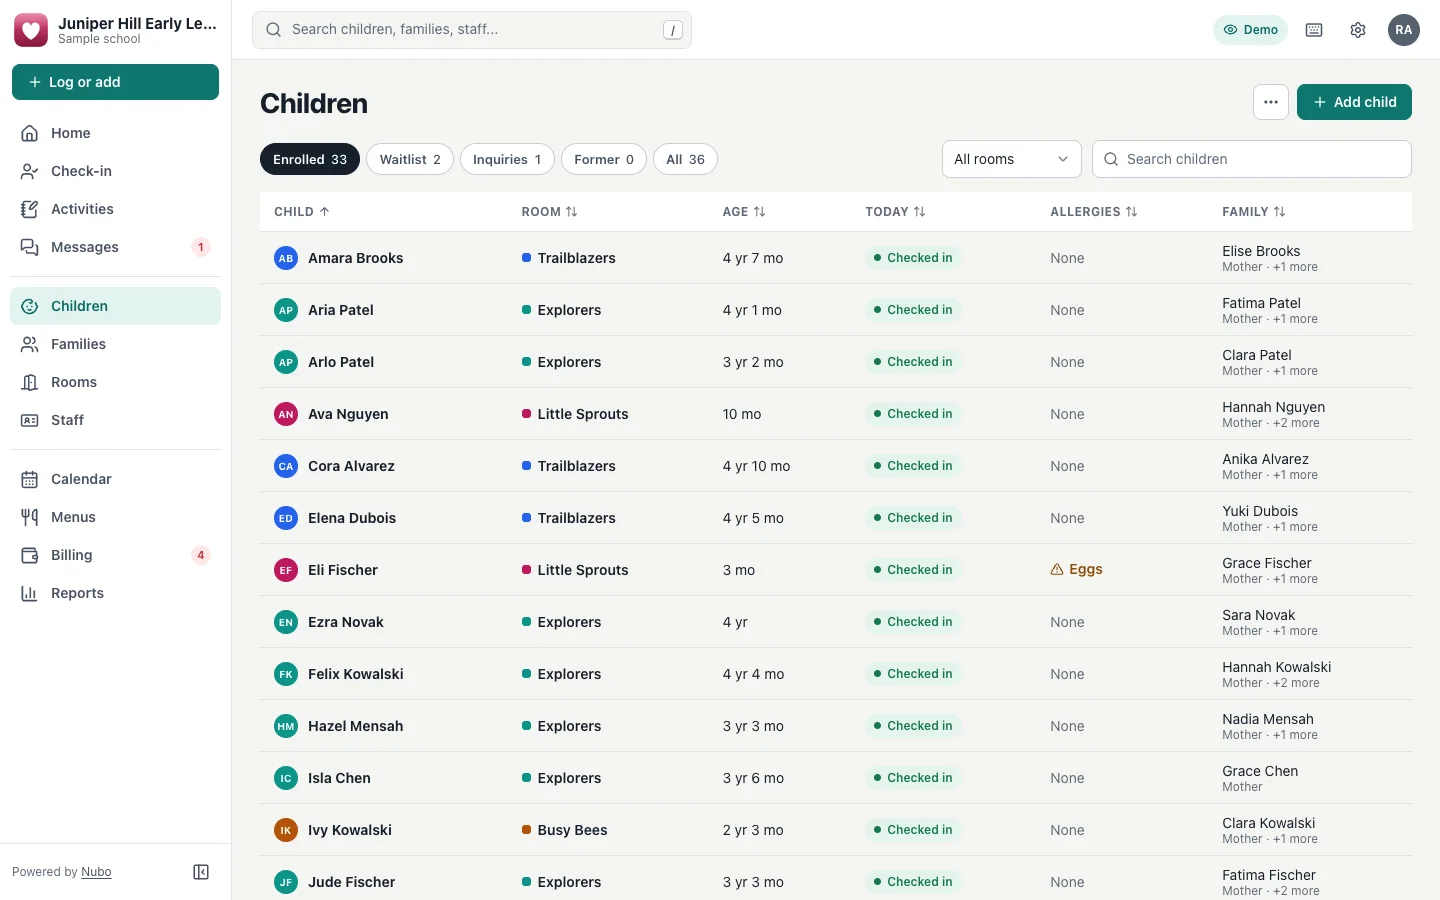Click the Juniper Hill heart logo icon
This screenshot has width=1440, height=900.
(x=30, y=30)
